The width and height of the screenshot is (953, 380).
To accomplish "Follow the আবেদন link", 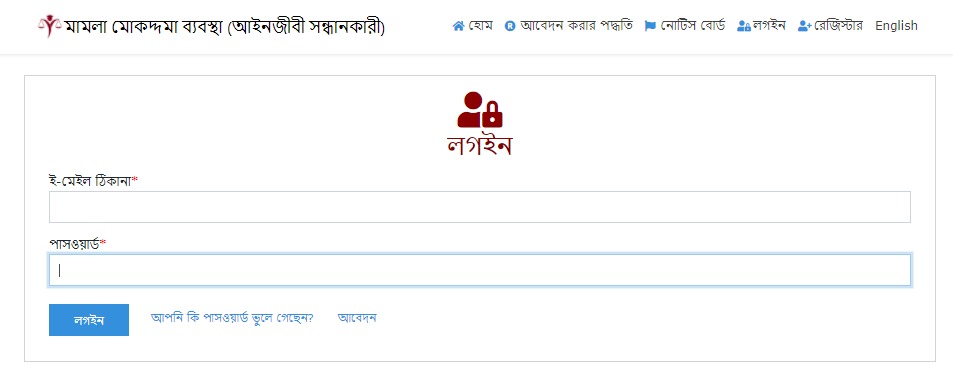I will (357, 318).
